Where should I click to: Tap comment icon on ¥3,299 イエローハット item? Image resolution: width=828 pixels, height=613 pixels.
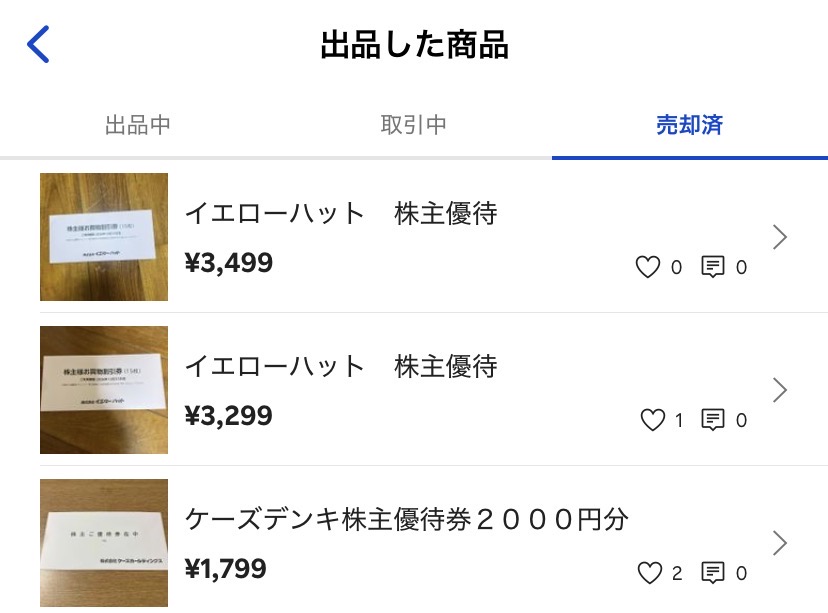click(x=713, y=420)
